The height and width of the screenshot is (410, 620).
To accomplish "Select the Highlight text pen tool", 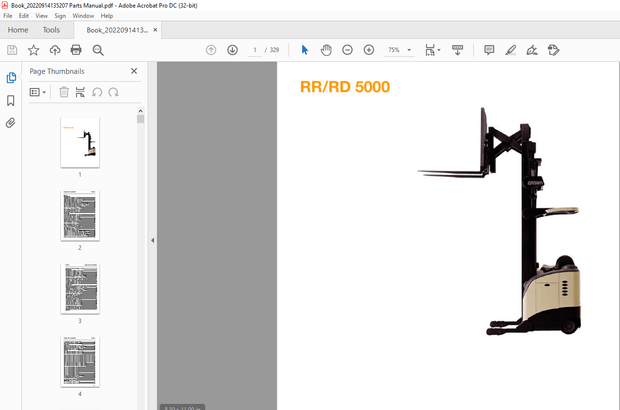I will coord(511,50).
